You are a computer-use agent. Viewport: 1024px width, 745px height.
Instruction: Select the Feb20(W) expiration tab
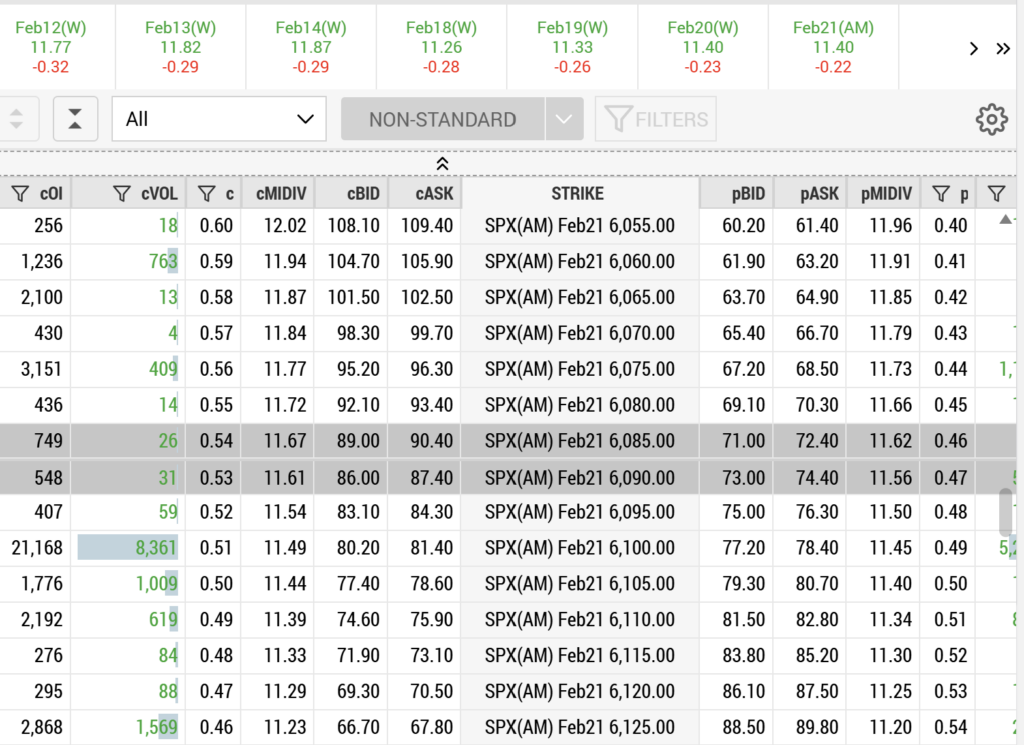tap(703, 47)
